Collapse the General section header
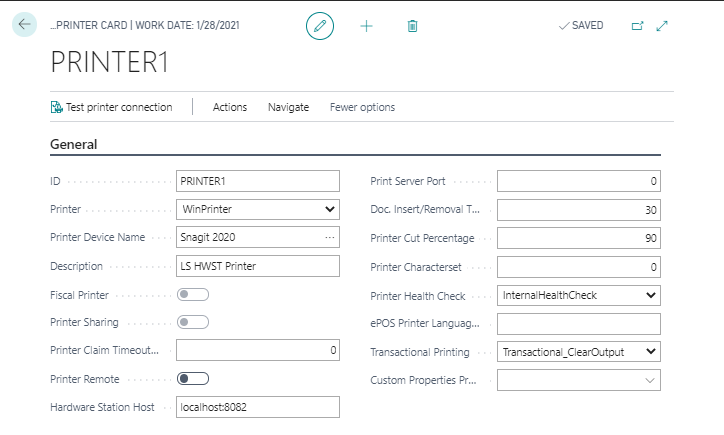This screenshot has height=435, width=724. (74, 144)
